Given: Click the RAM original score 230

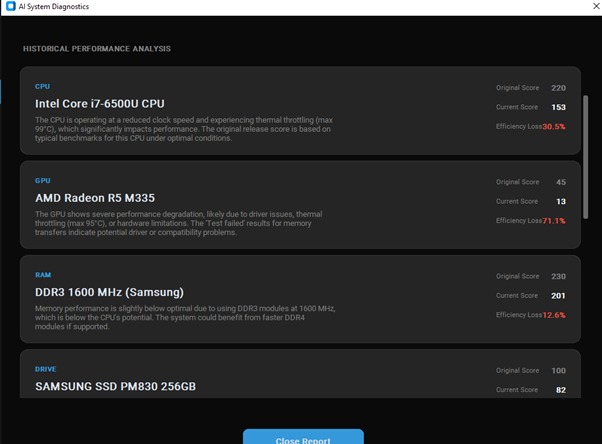Looking at the screenshot, I should click(559, 277).
